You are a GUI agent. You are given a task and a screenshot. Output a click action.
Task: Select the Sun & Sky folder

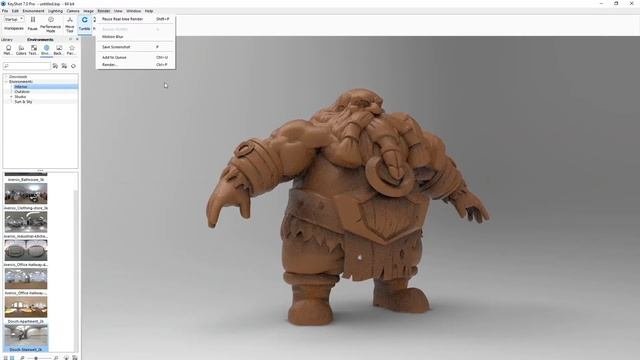point(23,102)
